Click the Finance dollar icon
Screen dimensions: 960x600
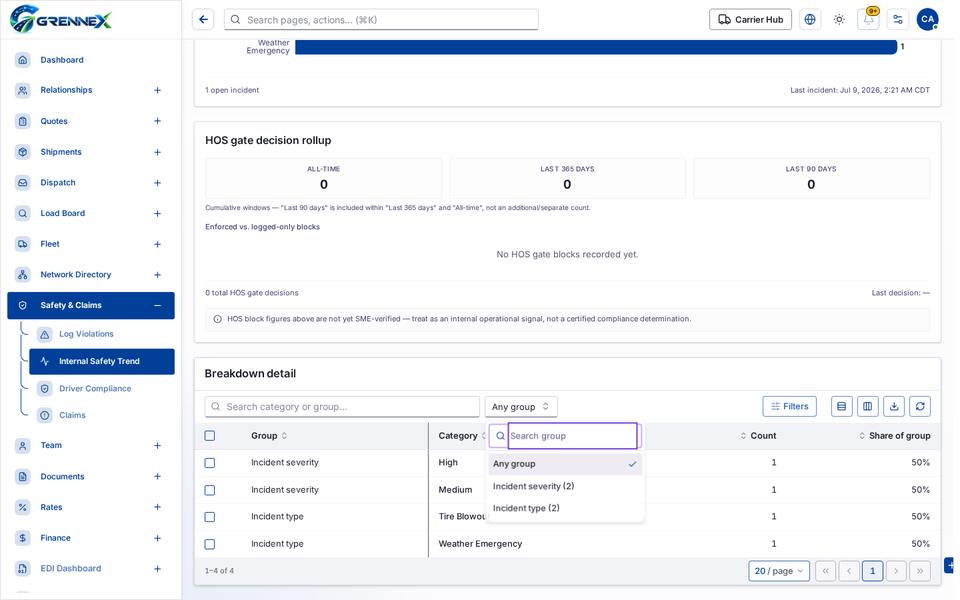pyautogui.click(x=23, y=538)
